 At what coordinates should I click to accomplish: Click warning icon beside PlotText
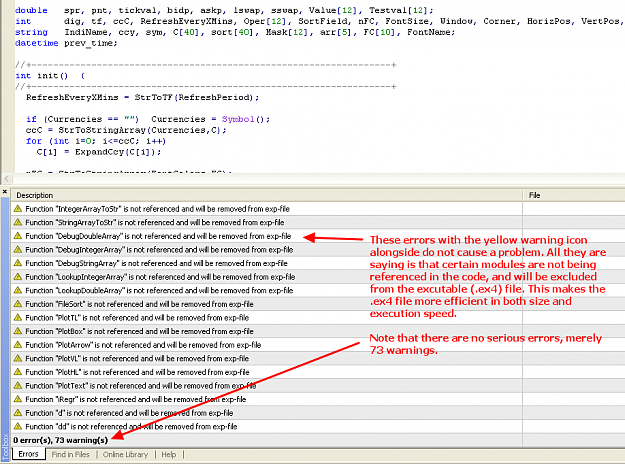[18, 385]
